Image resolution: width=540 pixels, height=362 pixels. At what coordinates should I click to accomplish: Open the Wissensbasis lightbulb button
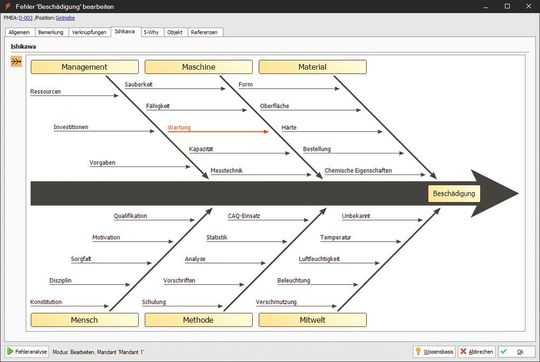pos(434,352)
